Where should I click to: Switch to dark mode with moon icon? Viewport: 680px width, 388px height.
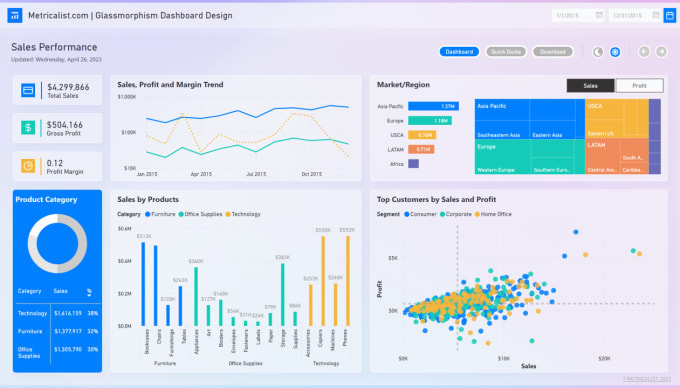pyautogui.click(x=598, y=52)
